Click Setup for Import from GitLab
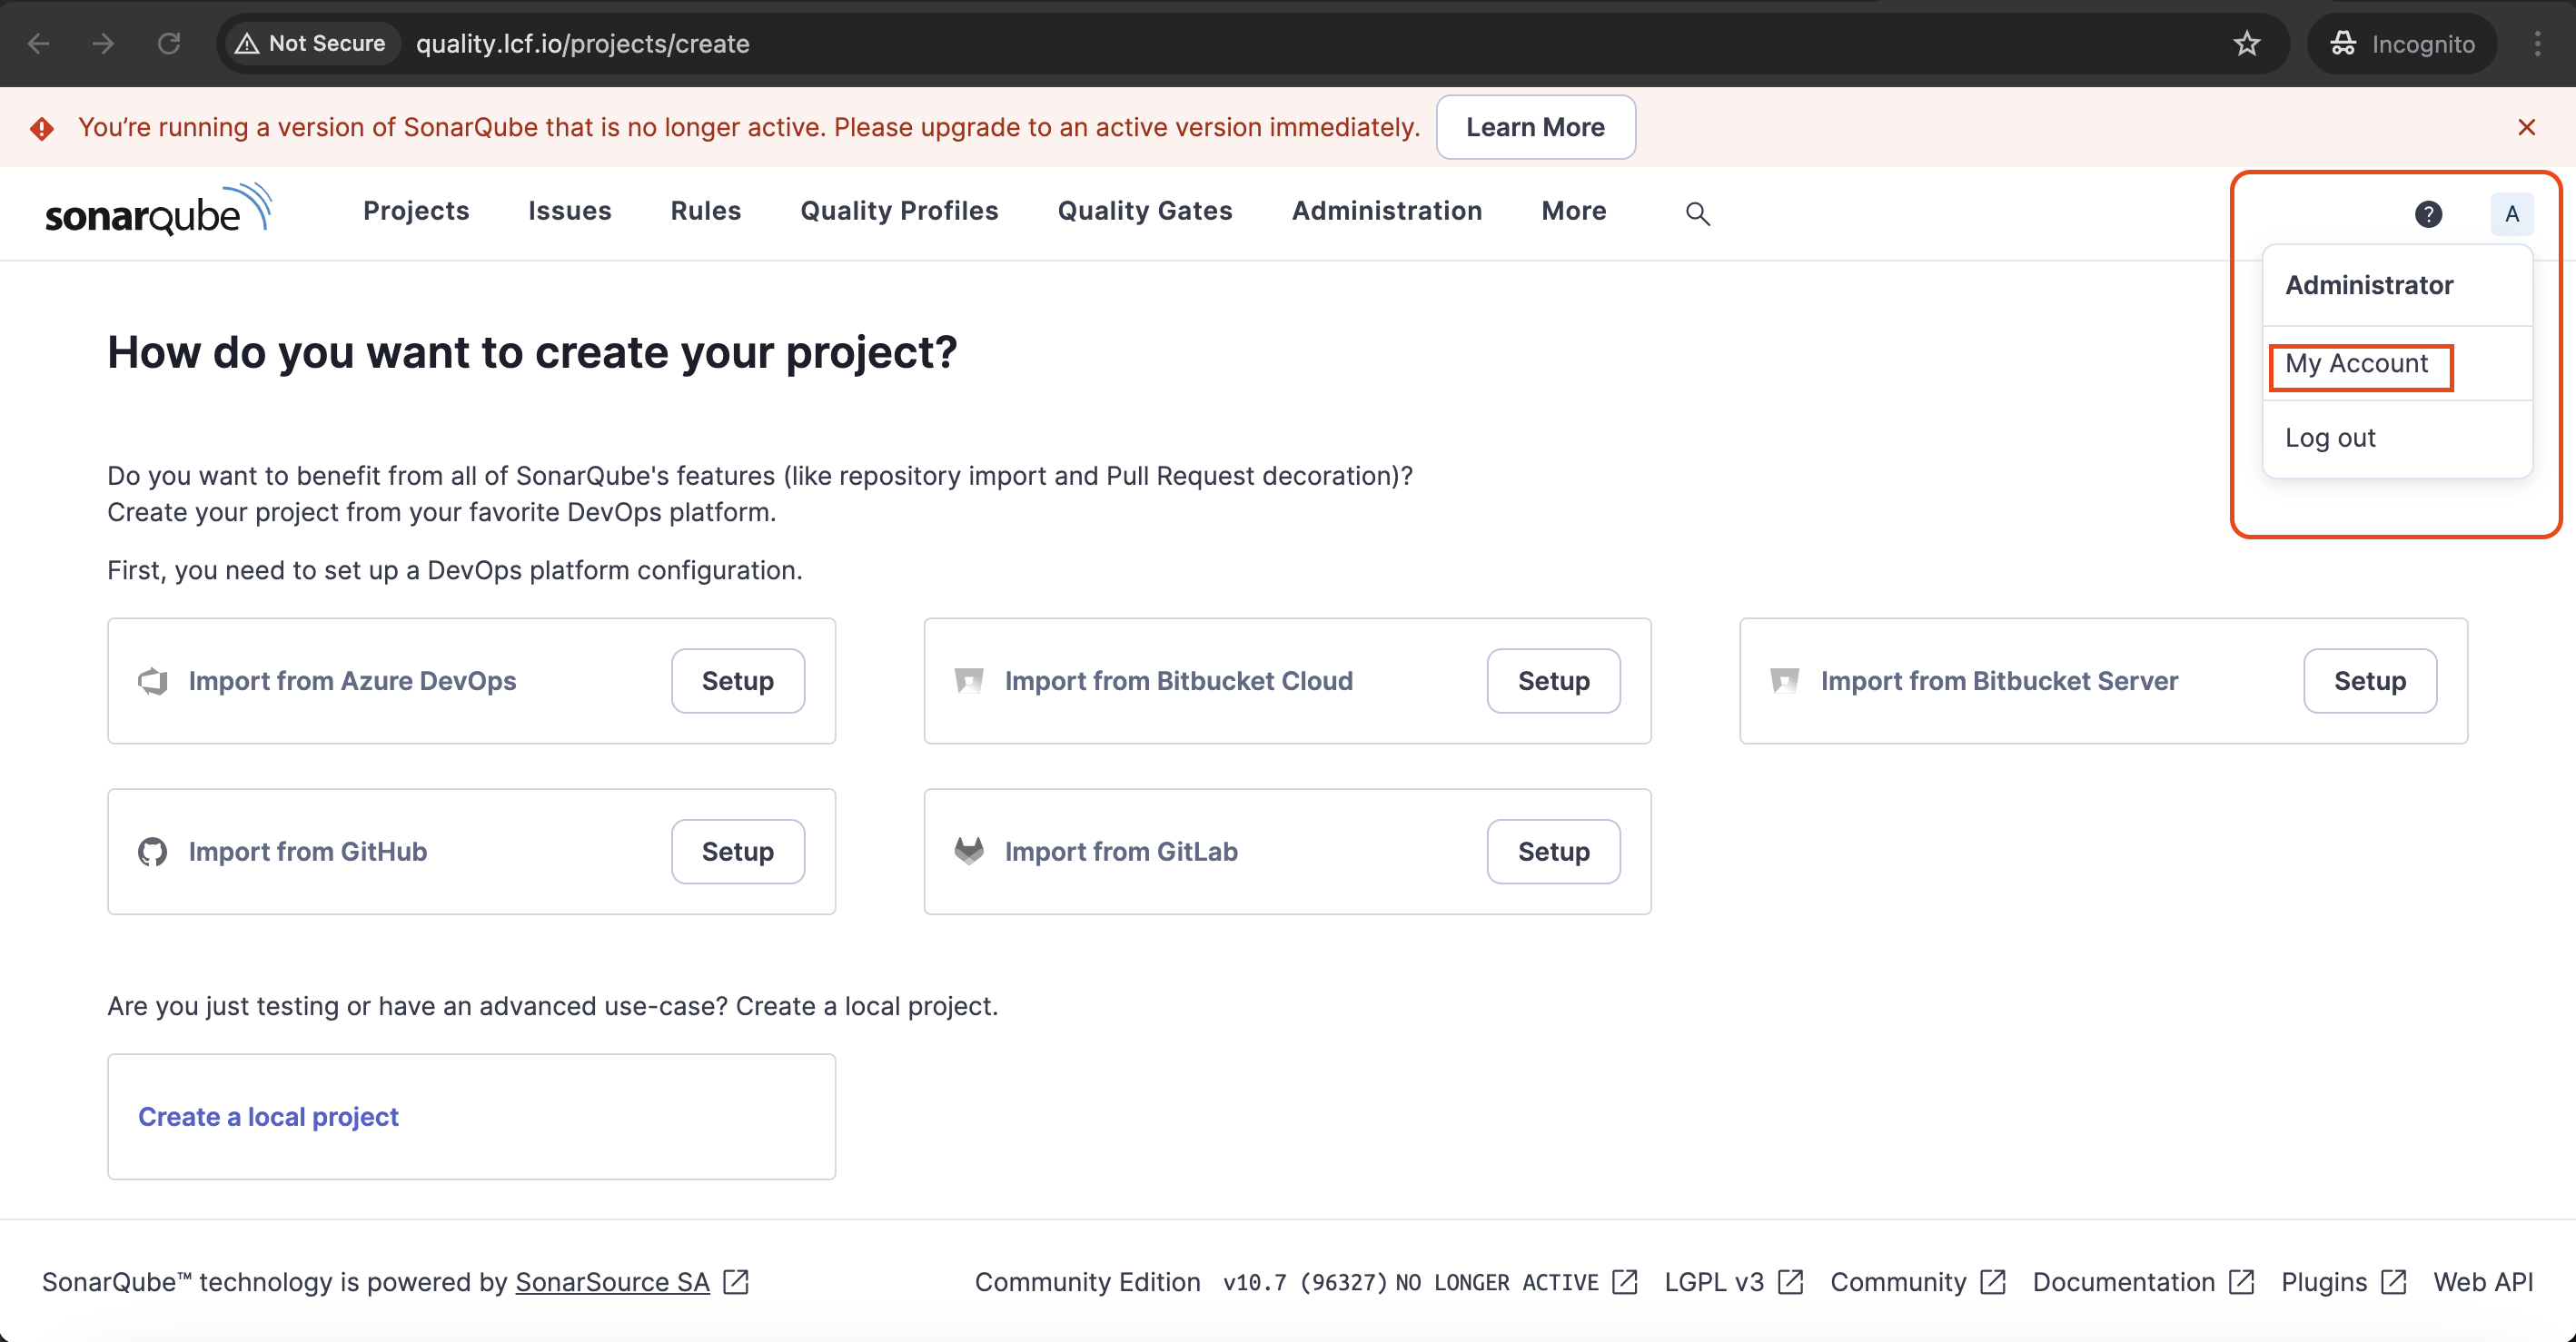 pos(1552,851)
